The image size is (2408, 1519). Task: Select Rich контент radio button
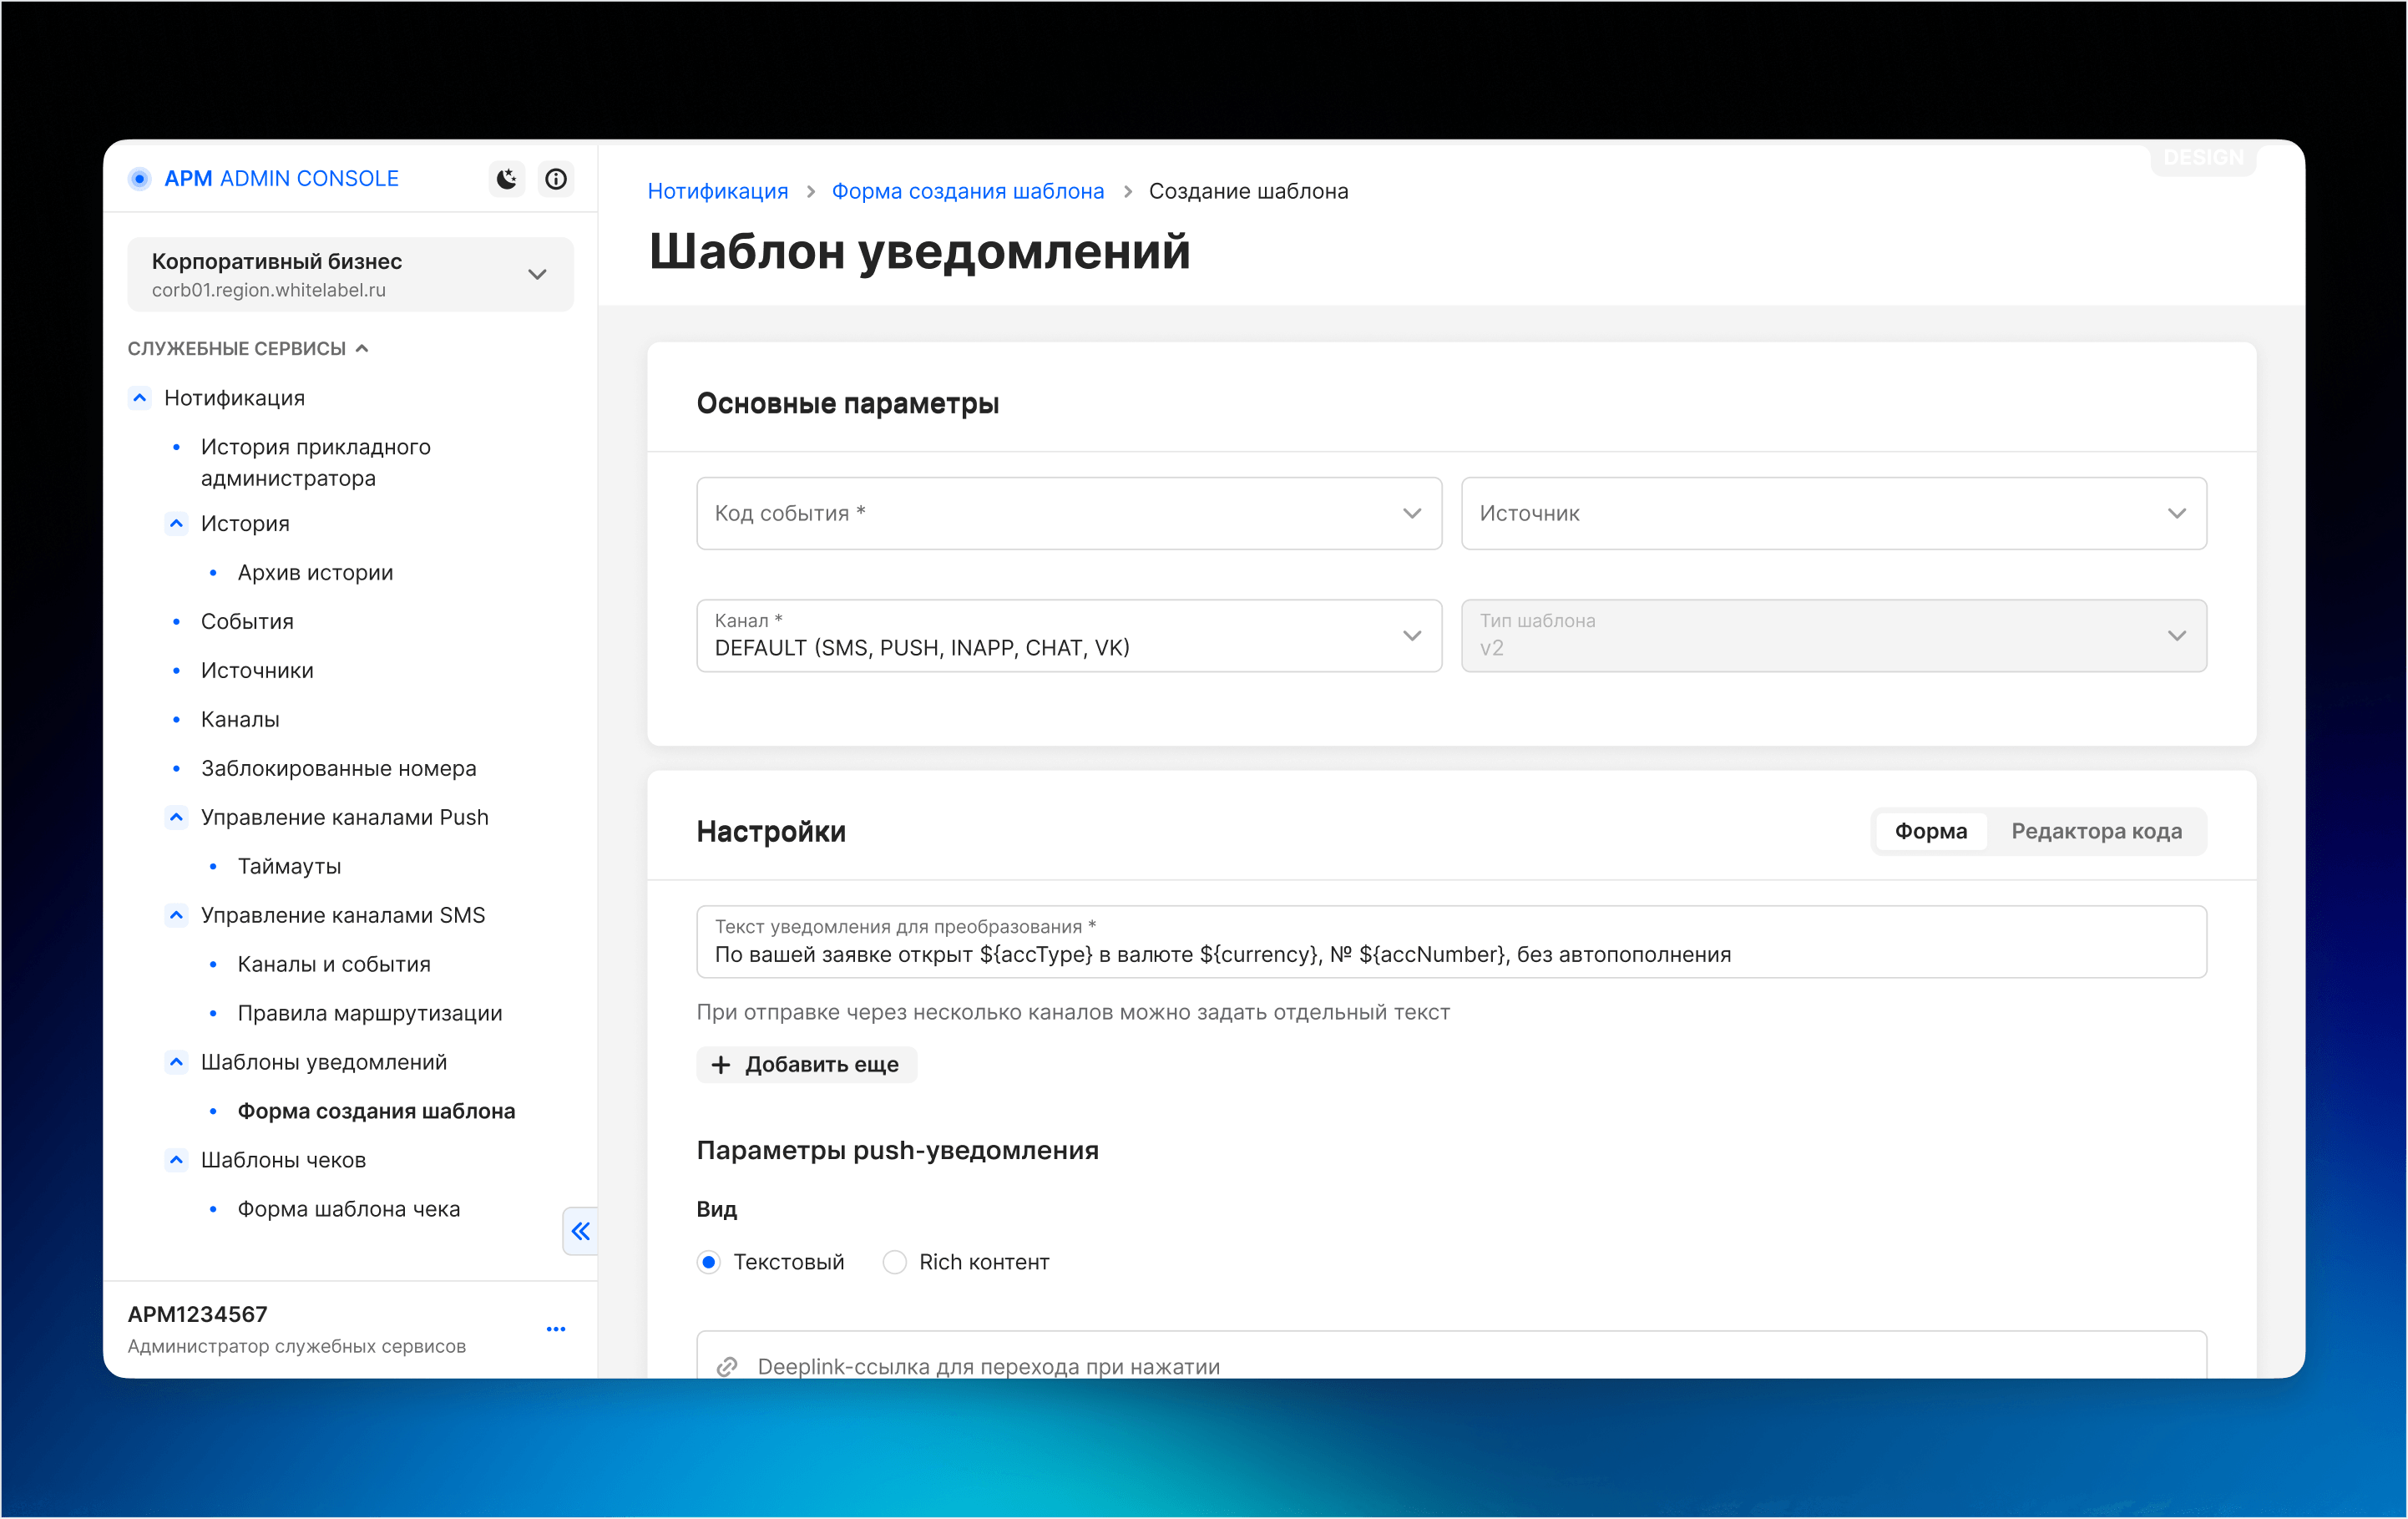[894, 1262]
